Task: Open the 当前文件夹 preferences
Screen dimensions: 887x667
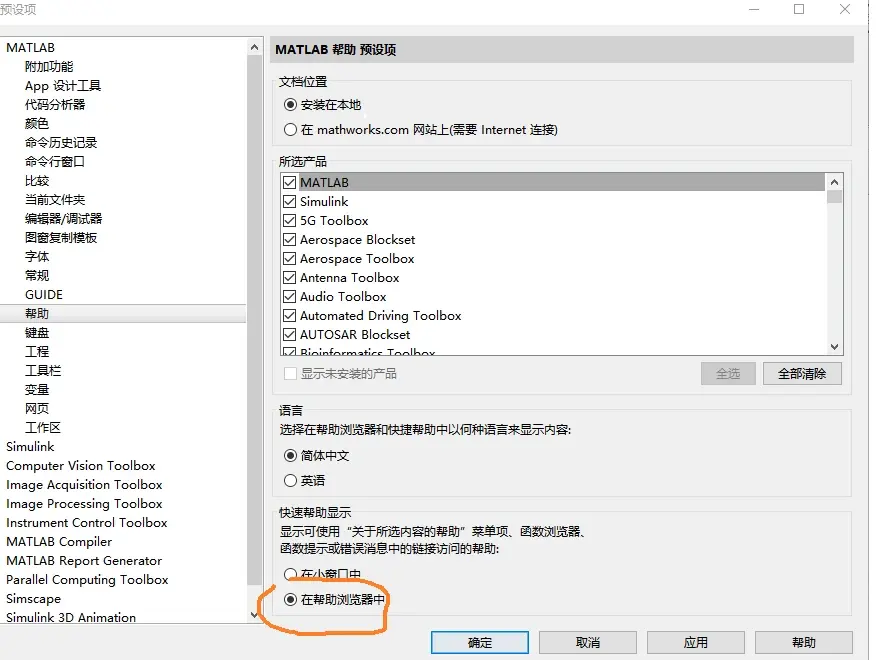Action: (55, 200)
